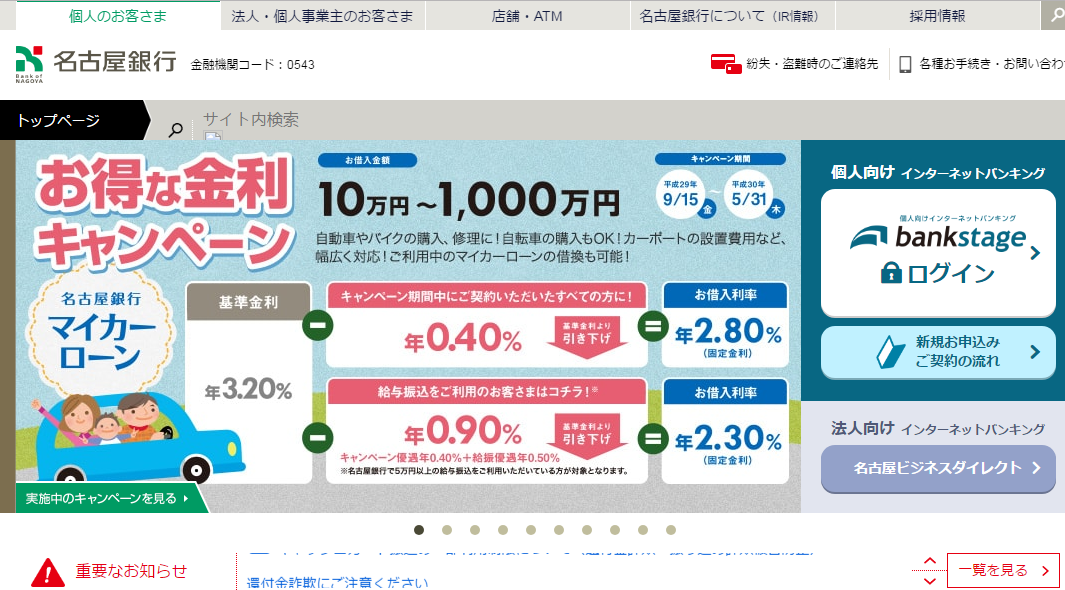Open bankstage ログイン button

(x=938, y=253)
